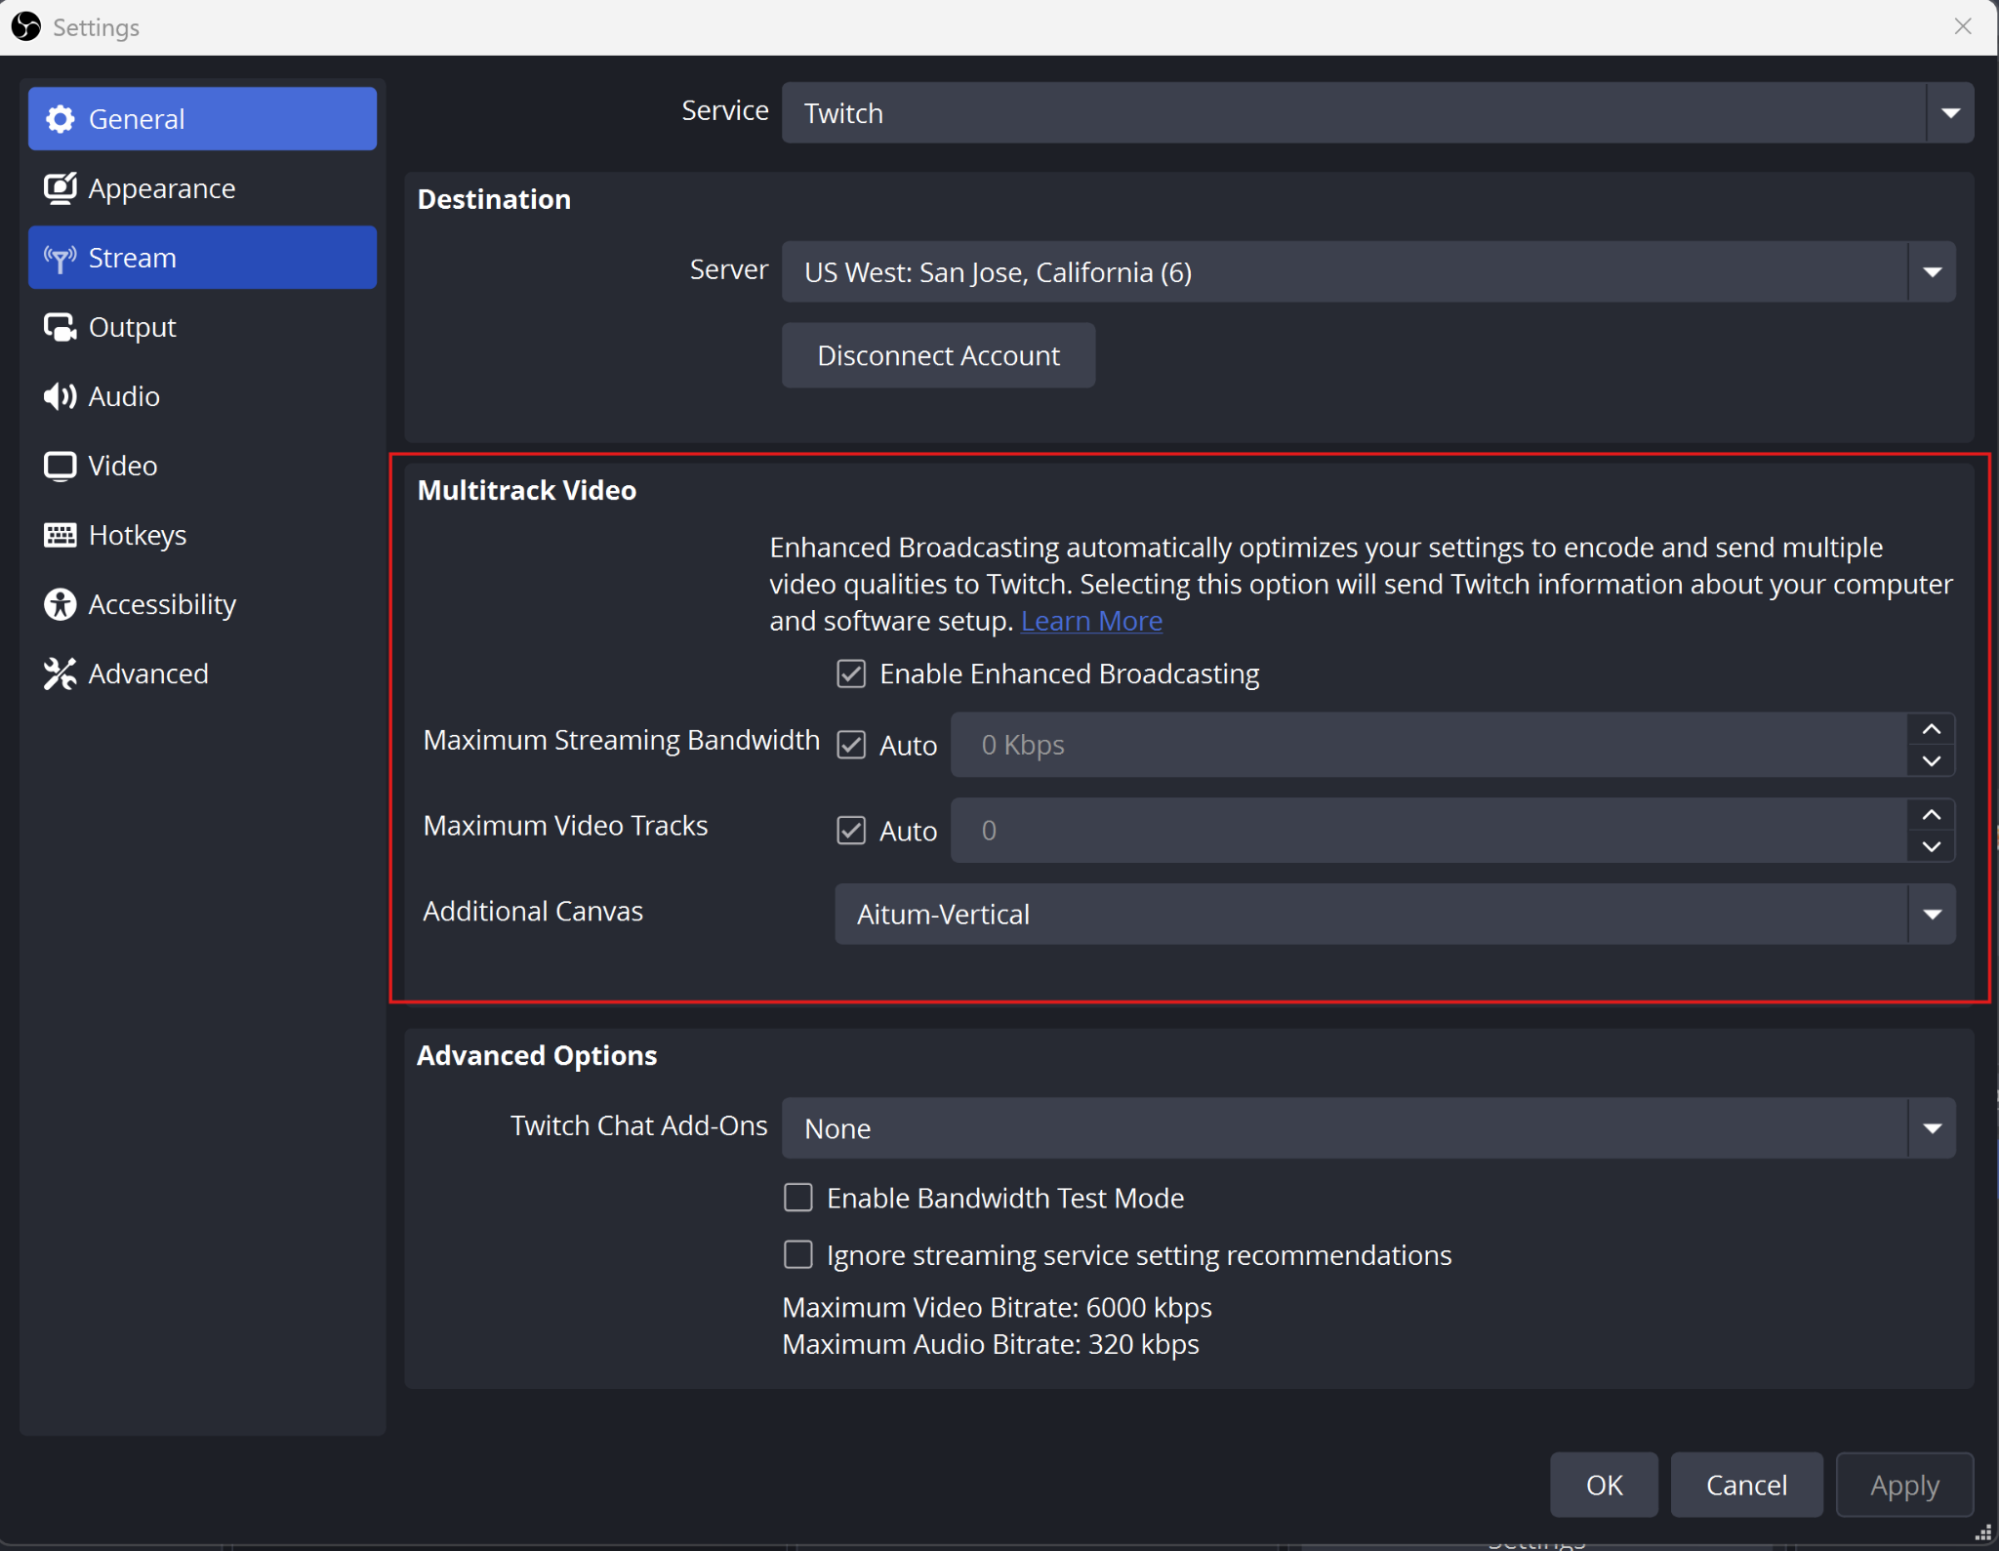Select the Accessibility person icon
This screenshot has width=1999, height=1551.
[60, 604]
